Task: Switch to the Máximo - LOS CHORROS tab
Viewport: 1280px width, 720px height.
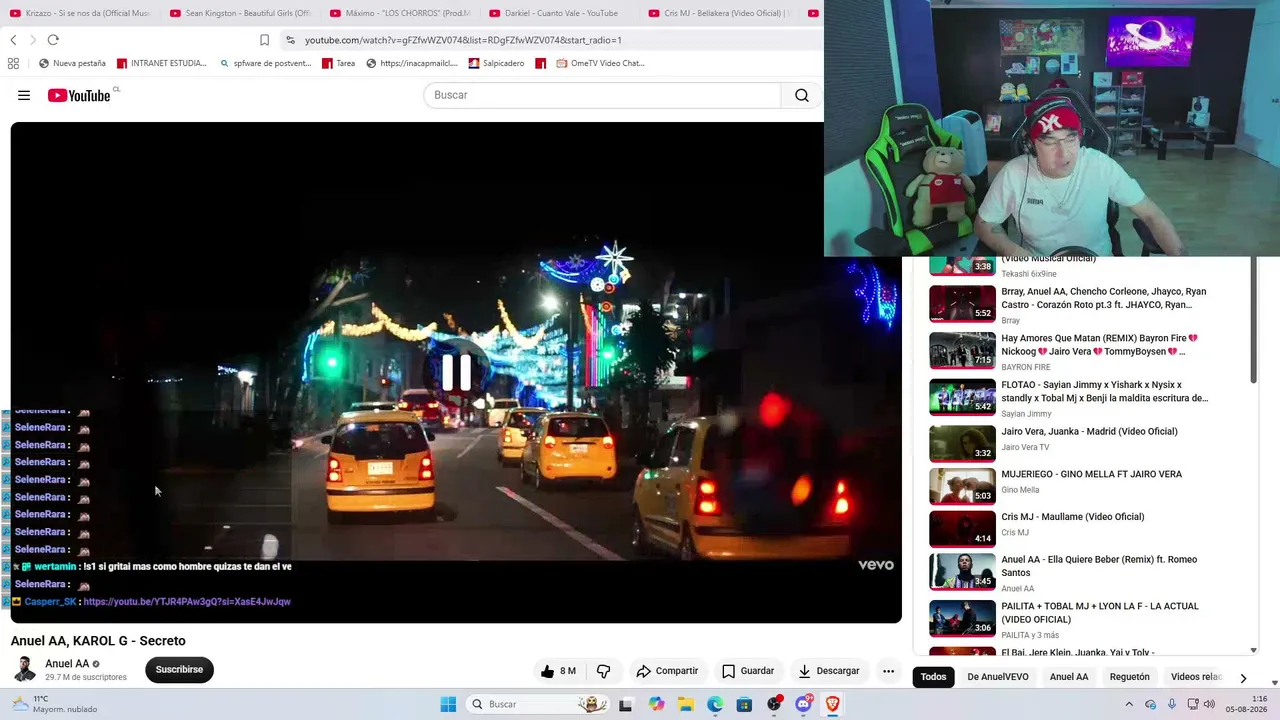Action: click(x=400, y=13)
